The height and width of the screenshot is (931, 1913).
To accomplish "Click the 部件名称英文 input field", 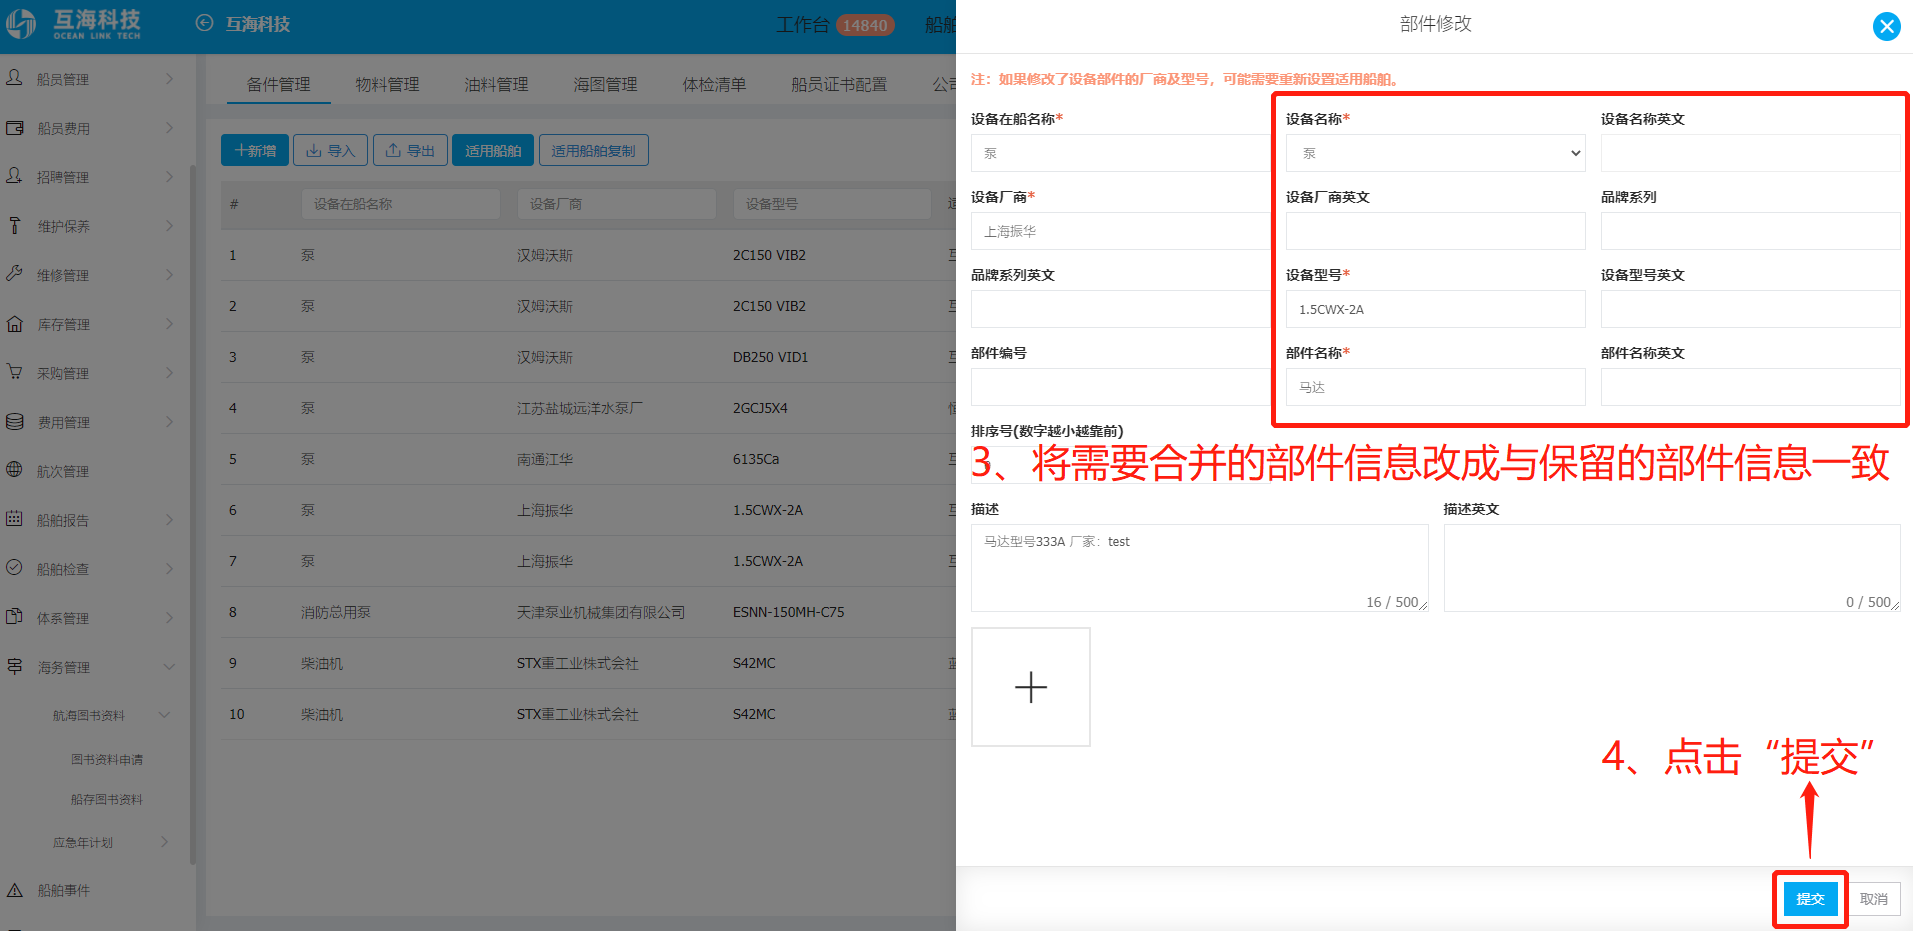I will tap(1750, 387).
